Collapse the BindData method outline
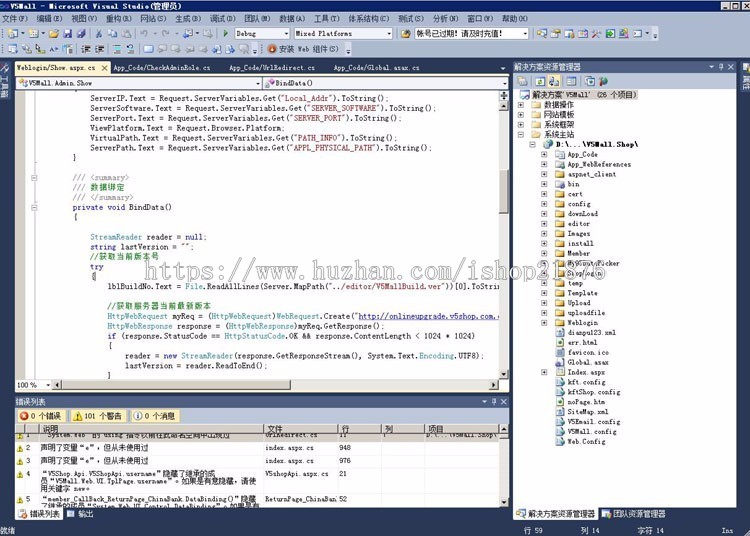 pyautogui.click(x=34, y=208)
